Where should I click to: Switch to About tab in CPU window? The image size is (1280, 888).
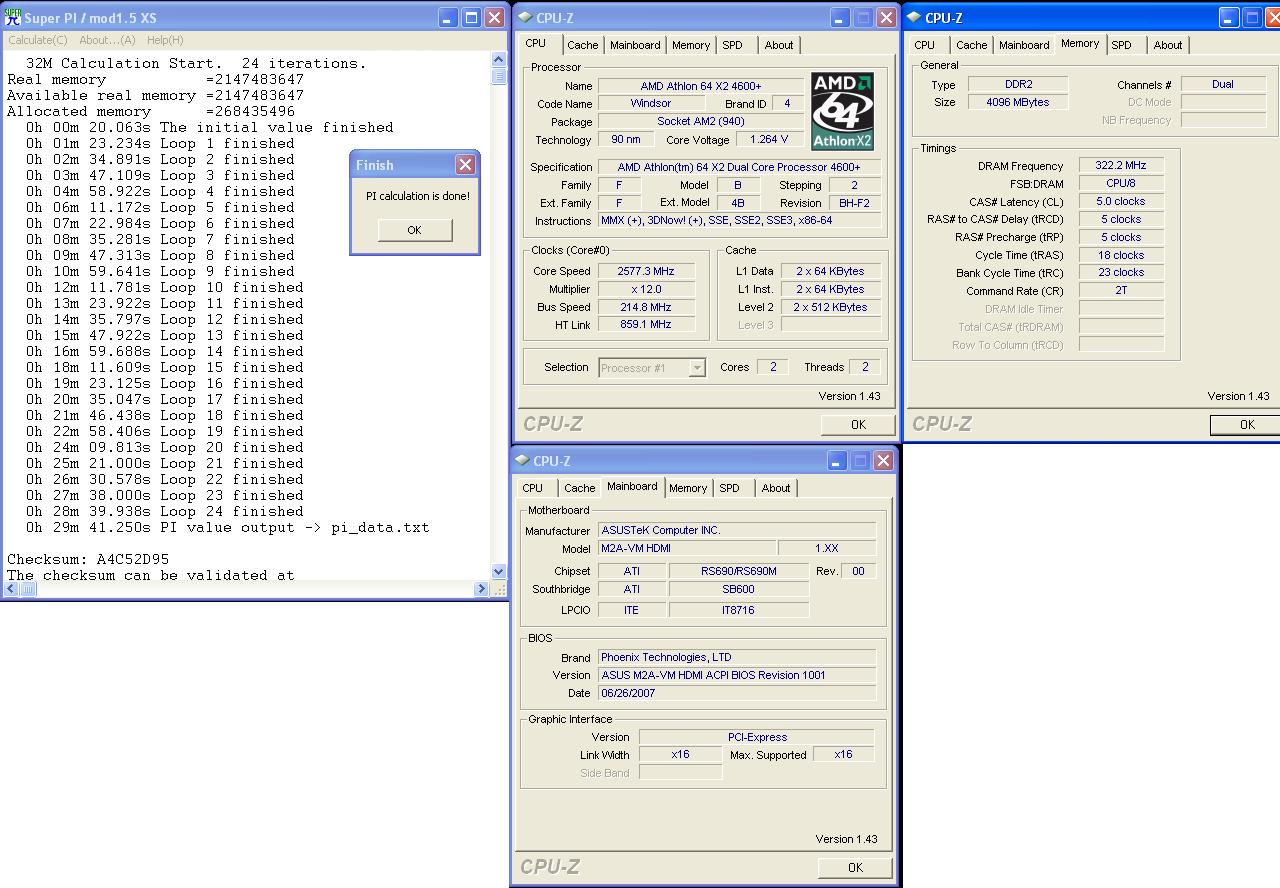[x=779, y=45]
